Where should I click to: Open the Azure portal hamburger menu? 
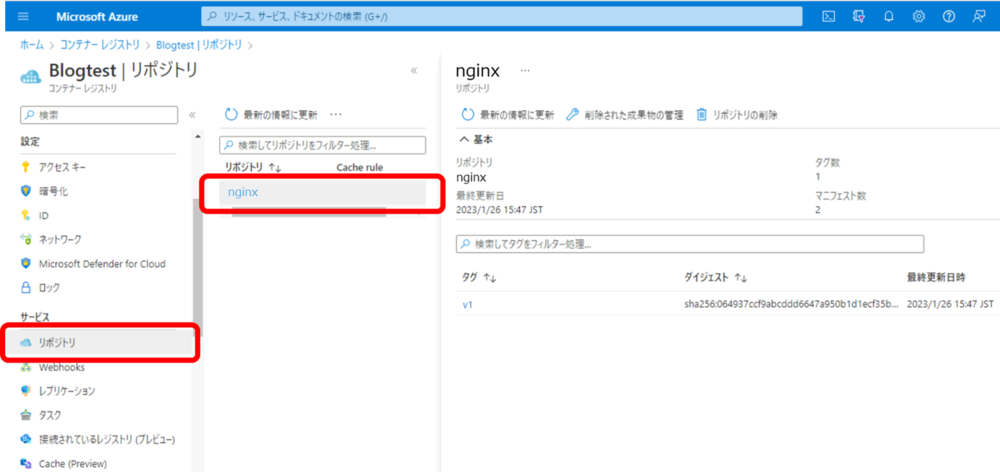tap(24, 17)
